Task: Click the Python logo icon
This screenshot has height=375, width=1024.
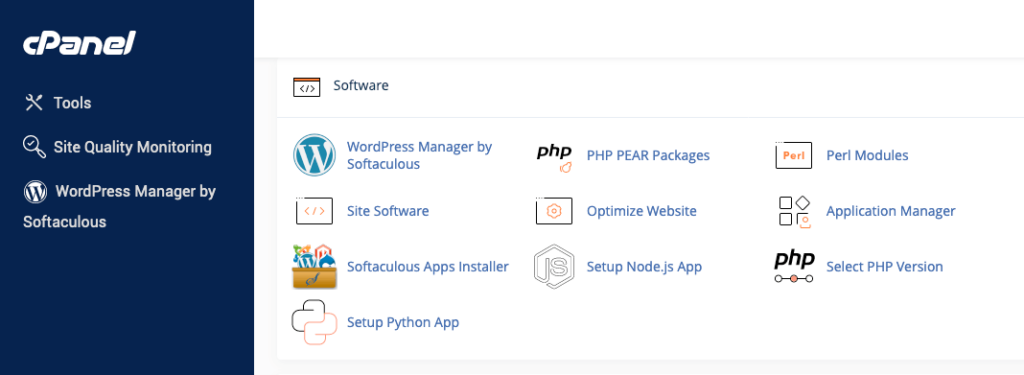Action: point(314,322)
